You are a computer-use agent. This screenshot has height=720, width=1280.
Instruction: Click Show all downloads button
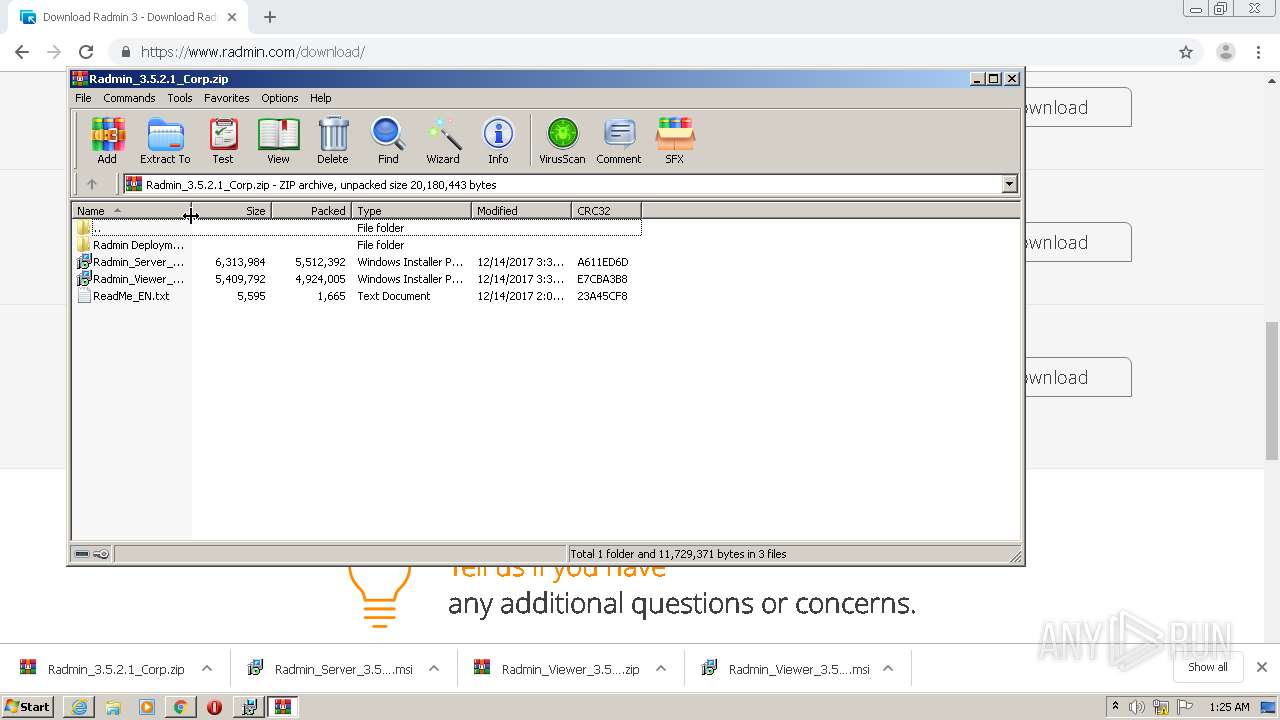click(x=1208, y=667)
